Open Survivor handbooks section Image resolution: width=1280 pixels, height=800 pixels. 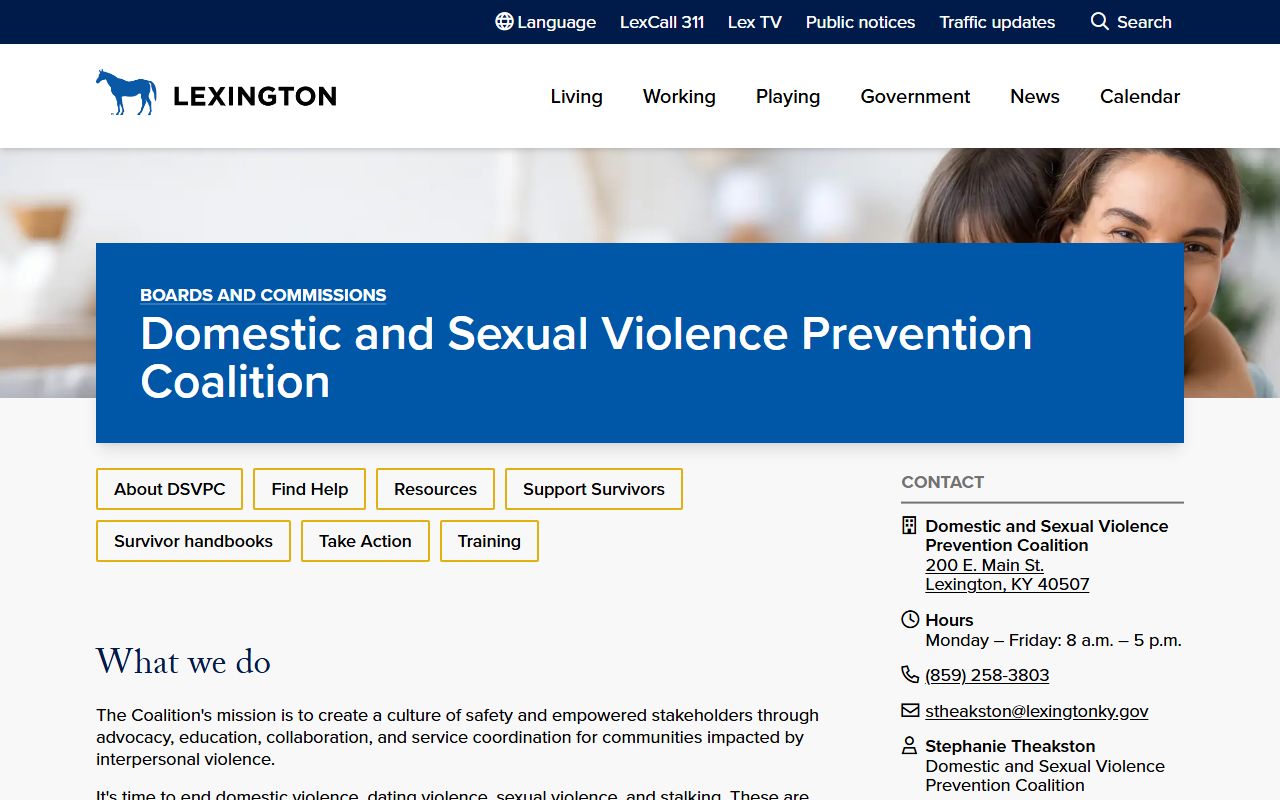[x=193, y=541]
